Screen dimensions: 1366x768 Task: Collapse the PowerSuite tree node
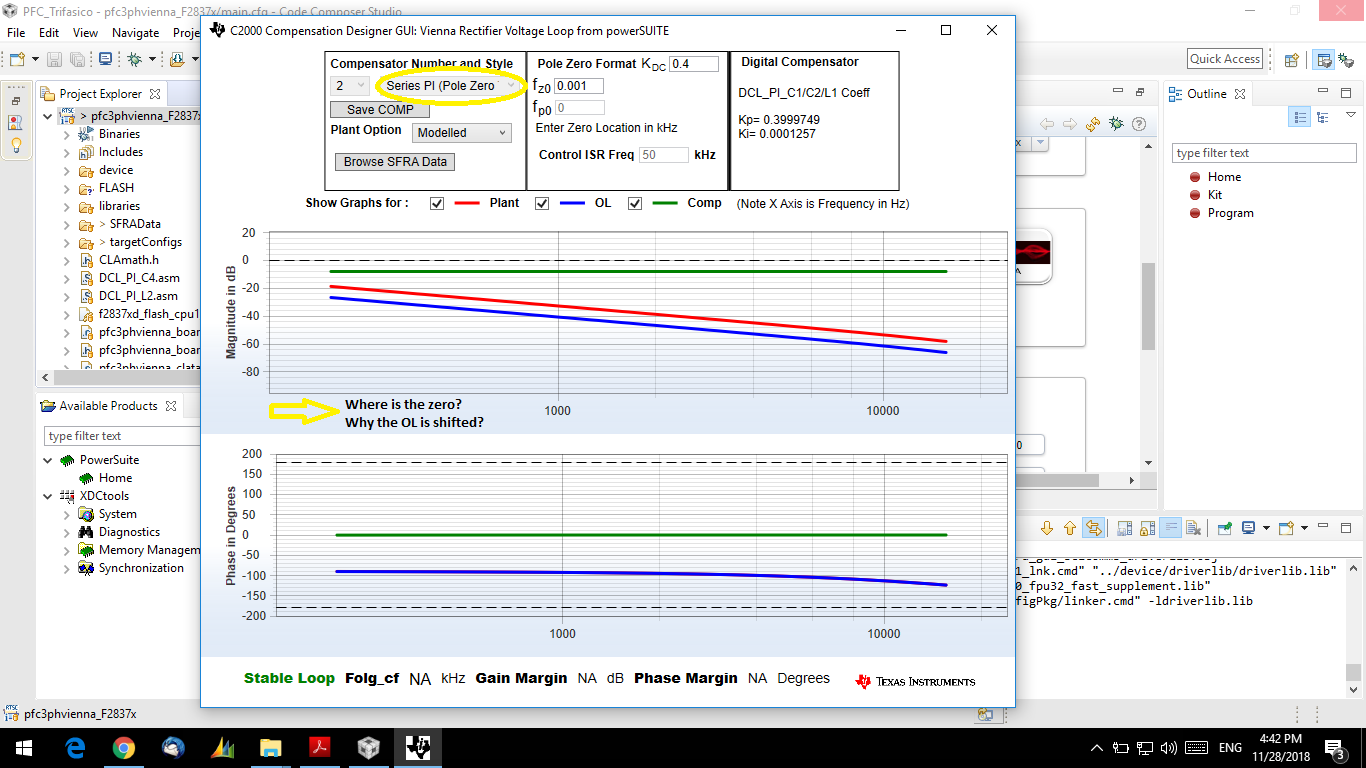45,459
